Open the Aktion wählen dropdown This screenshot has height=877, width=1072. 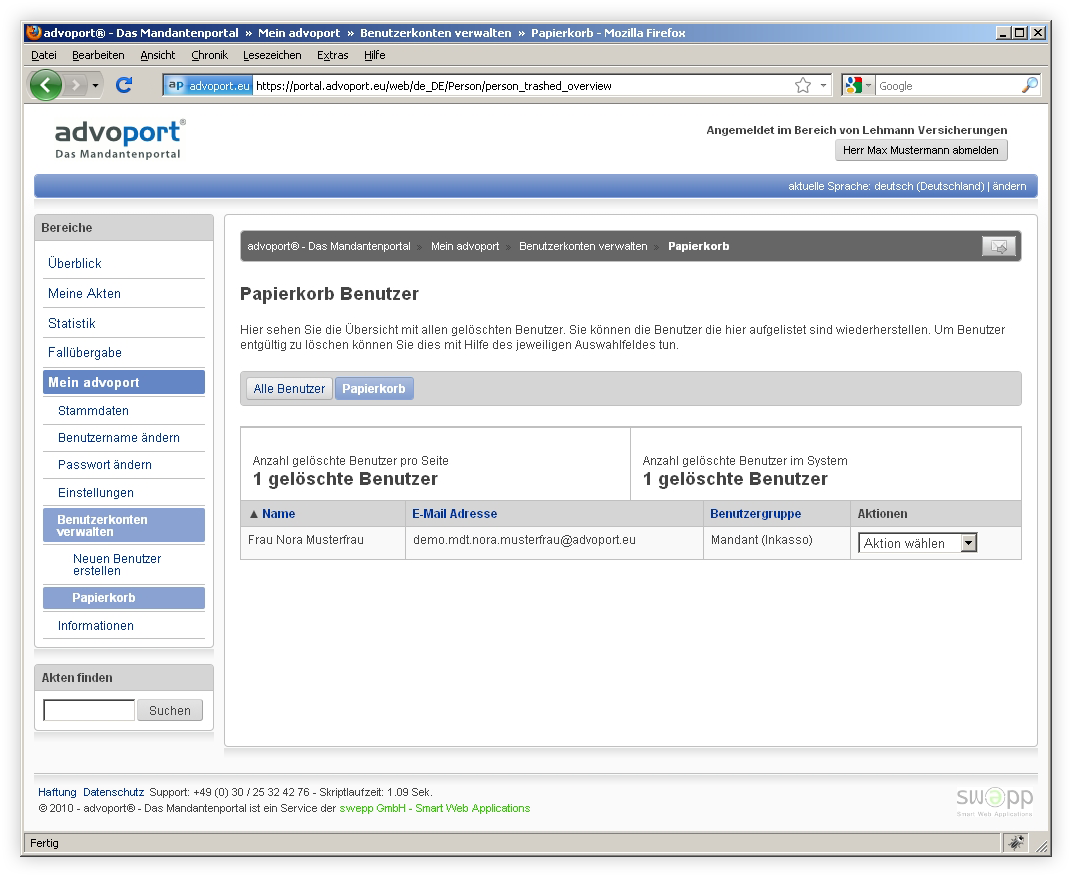pyautogui.click(x=917, y=543)
